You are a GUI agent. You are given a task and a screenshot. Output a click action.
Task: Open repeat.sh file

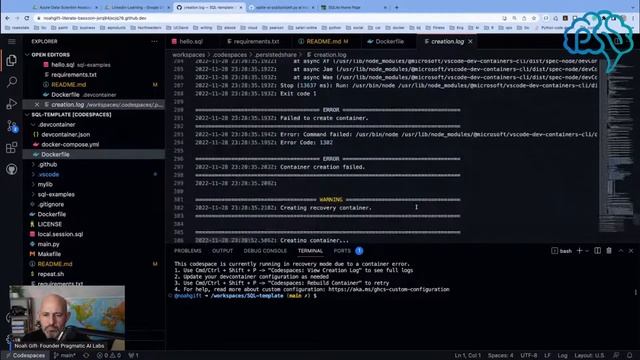point(51,274)
